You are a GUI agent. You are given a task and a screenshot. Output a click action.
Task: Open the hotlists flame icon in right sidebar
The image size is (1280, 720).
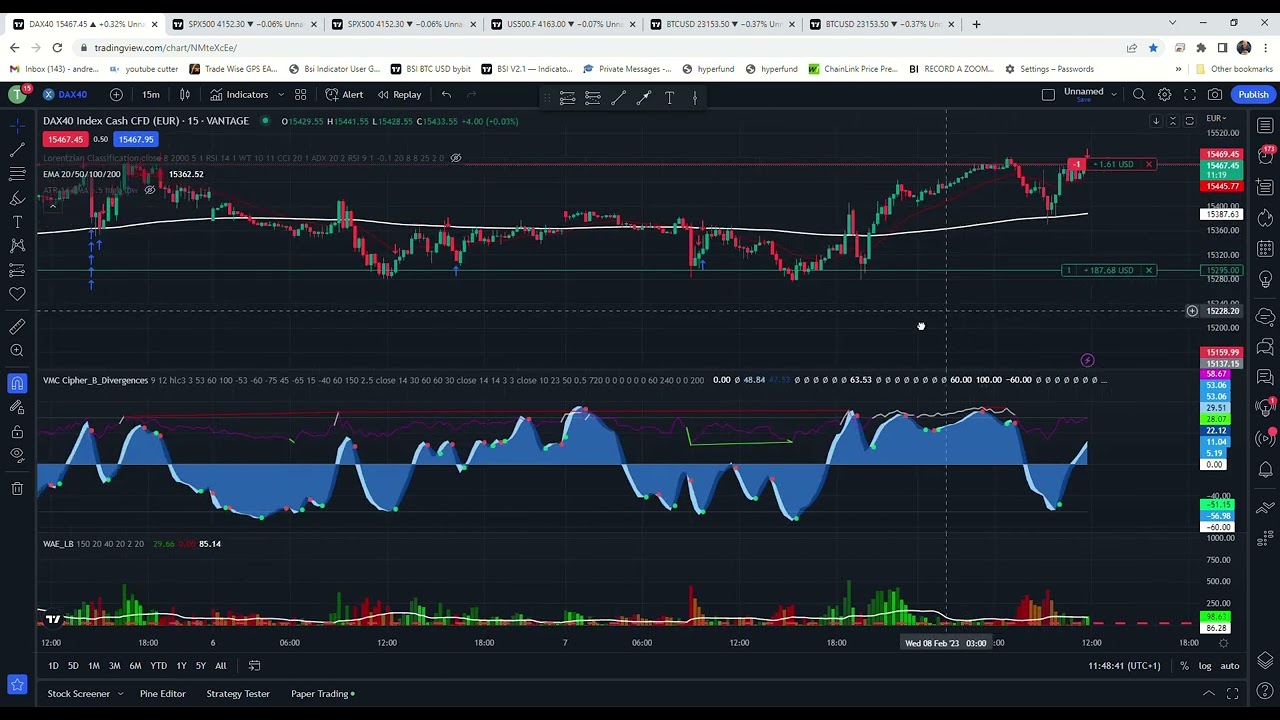[x=1265, y=218]
